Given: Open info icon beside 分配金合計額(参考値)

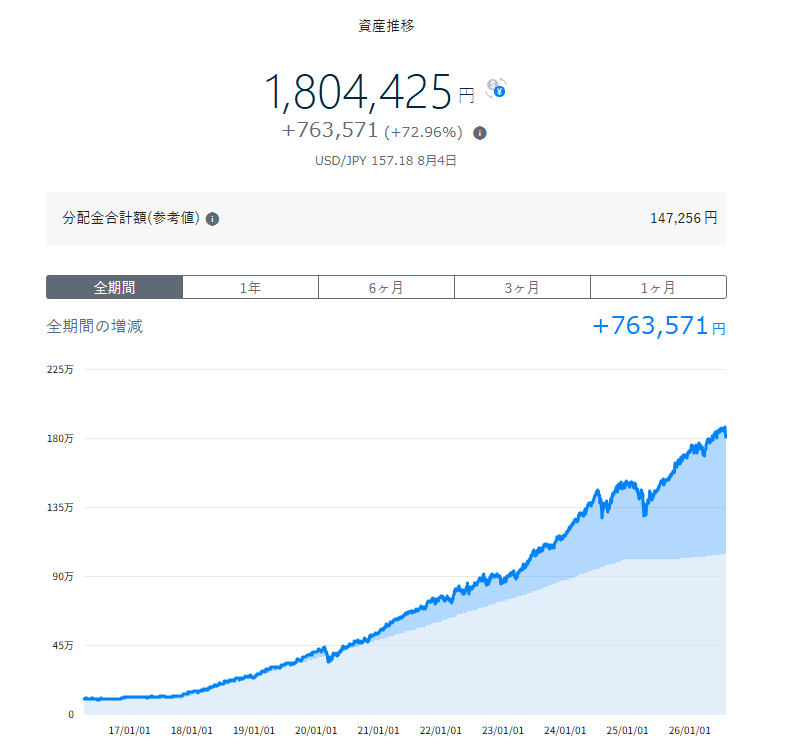Looking at the screenshot, I should [212, 219].
